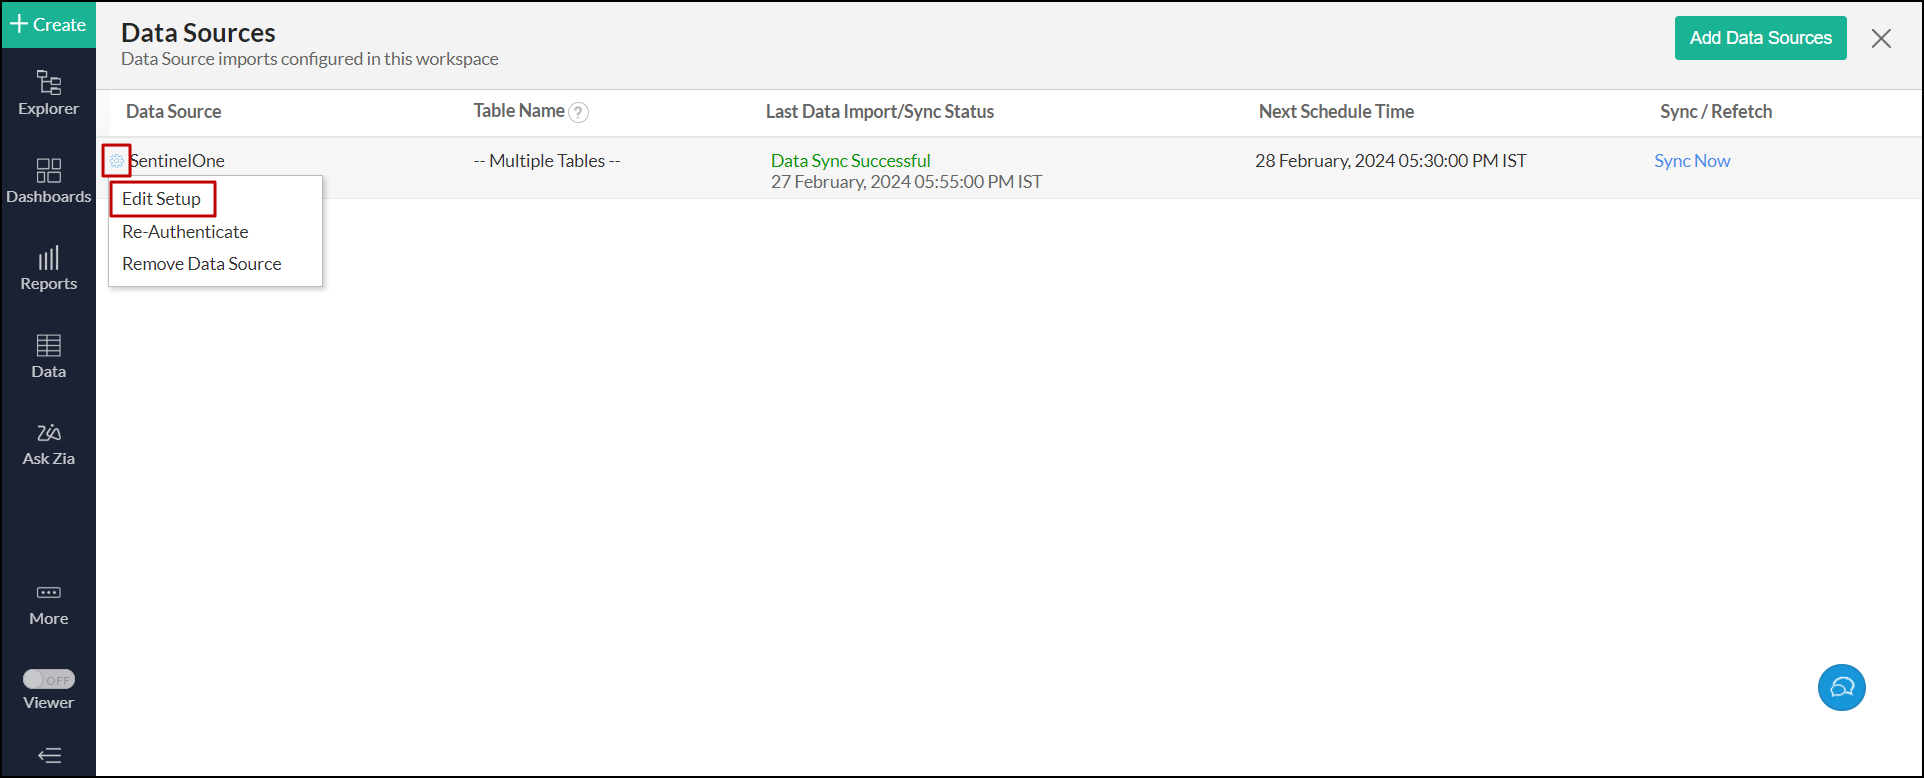Click Add Data Sources button
The image size is (1924, 778).
pos(1760,38)
